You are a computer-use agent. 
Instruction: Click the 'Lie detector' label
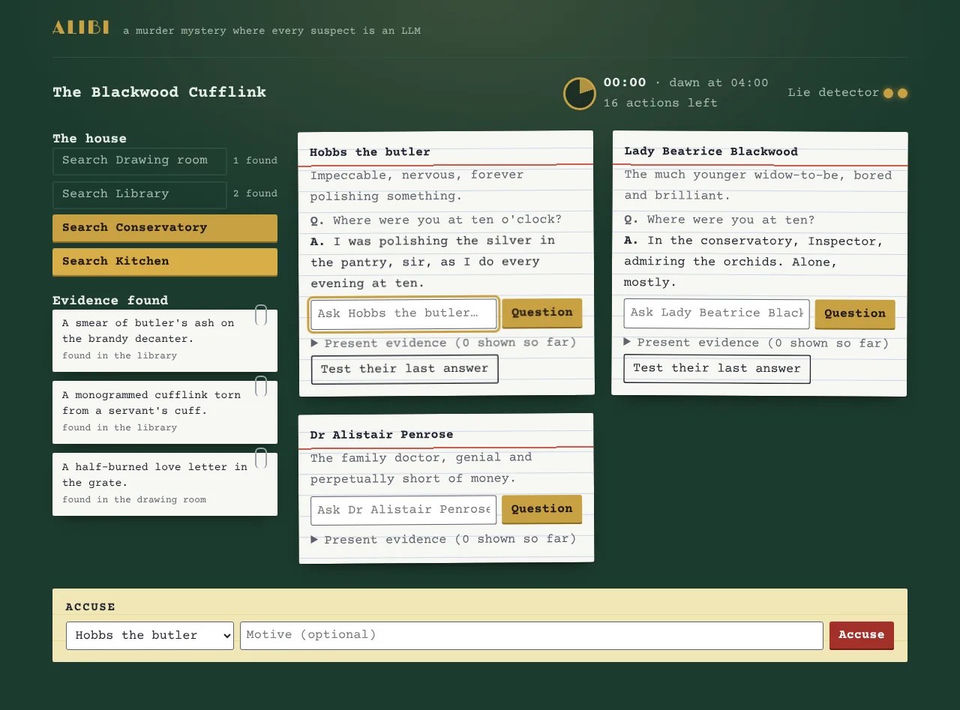pyautogui.click(x=833, y=92)
